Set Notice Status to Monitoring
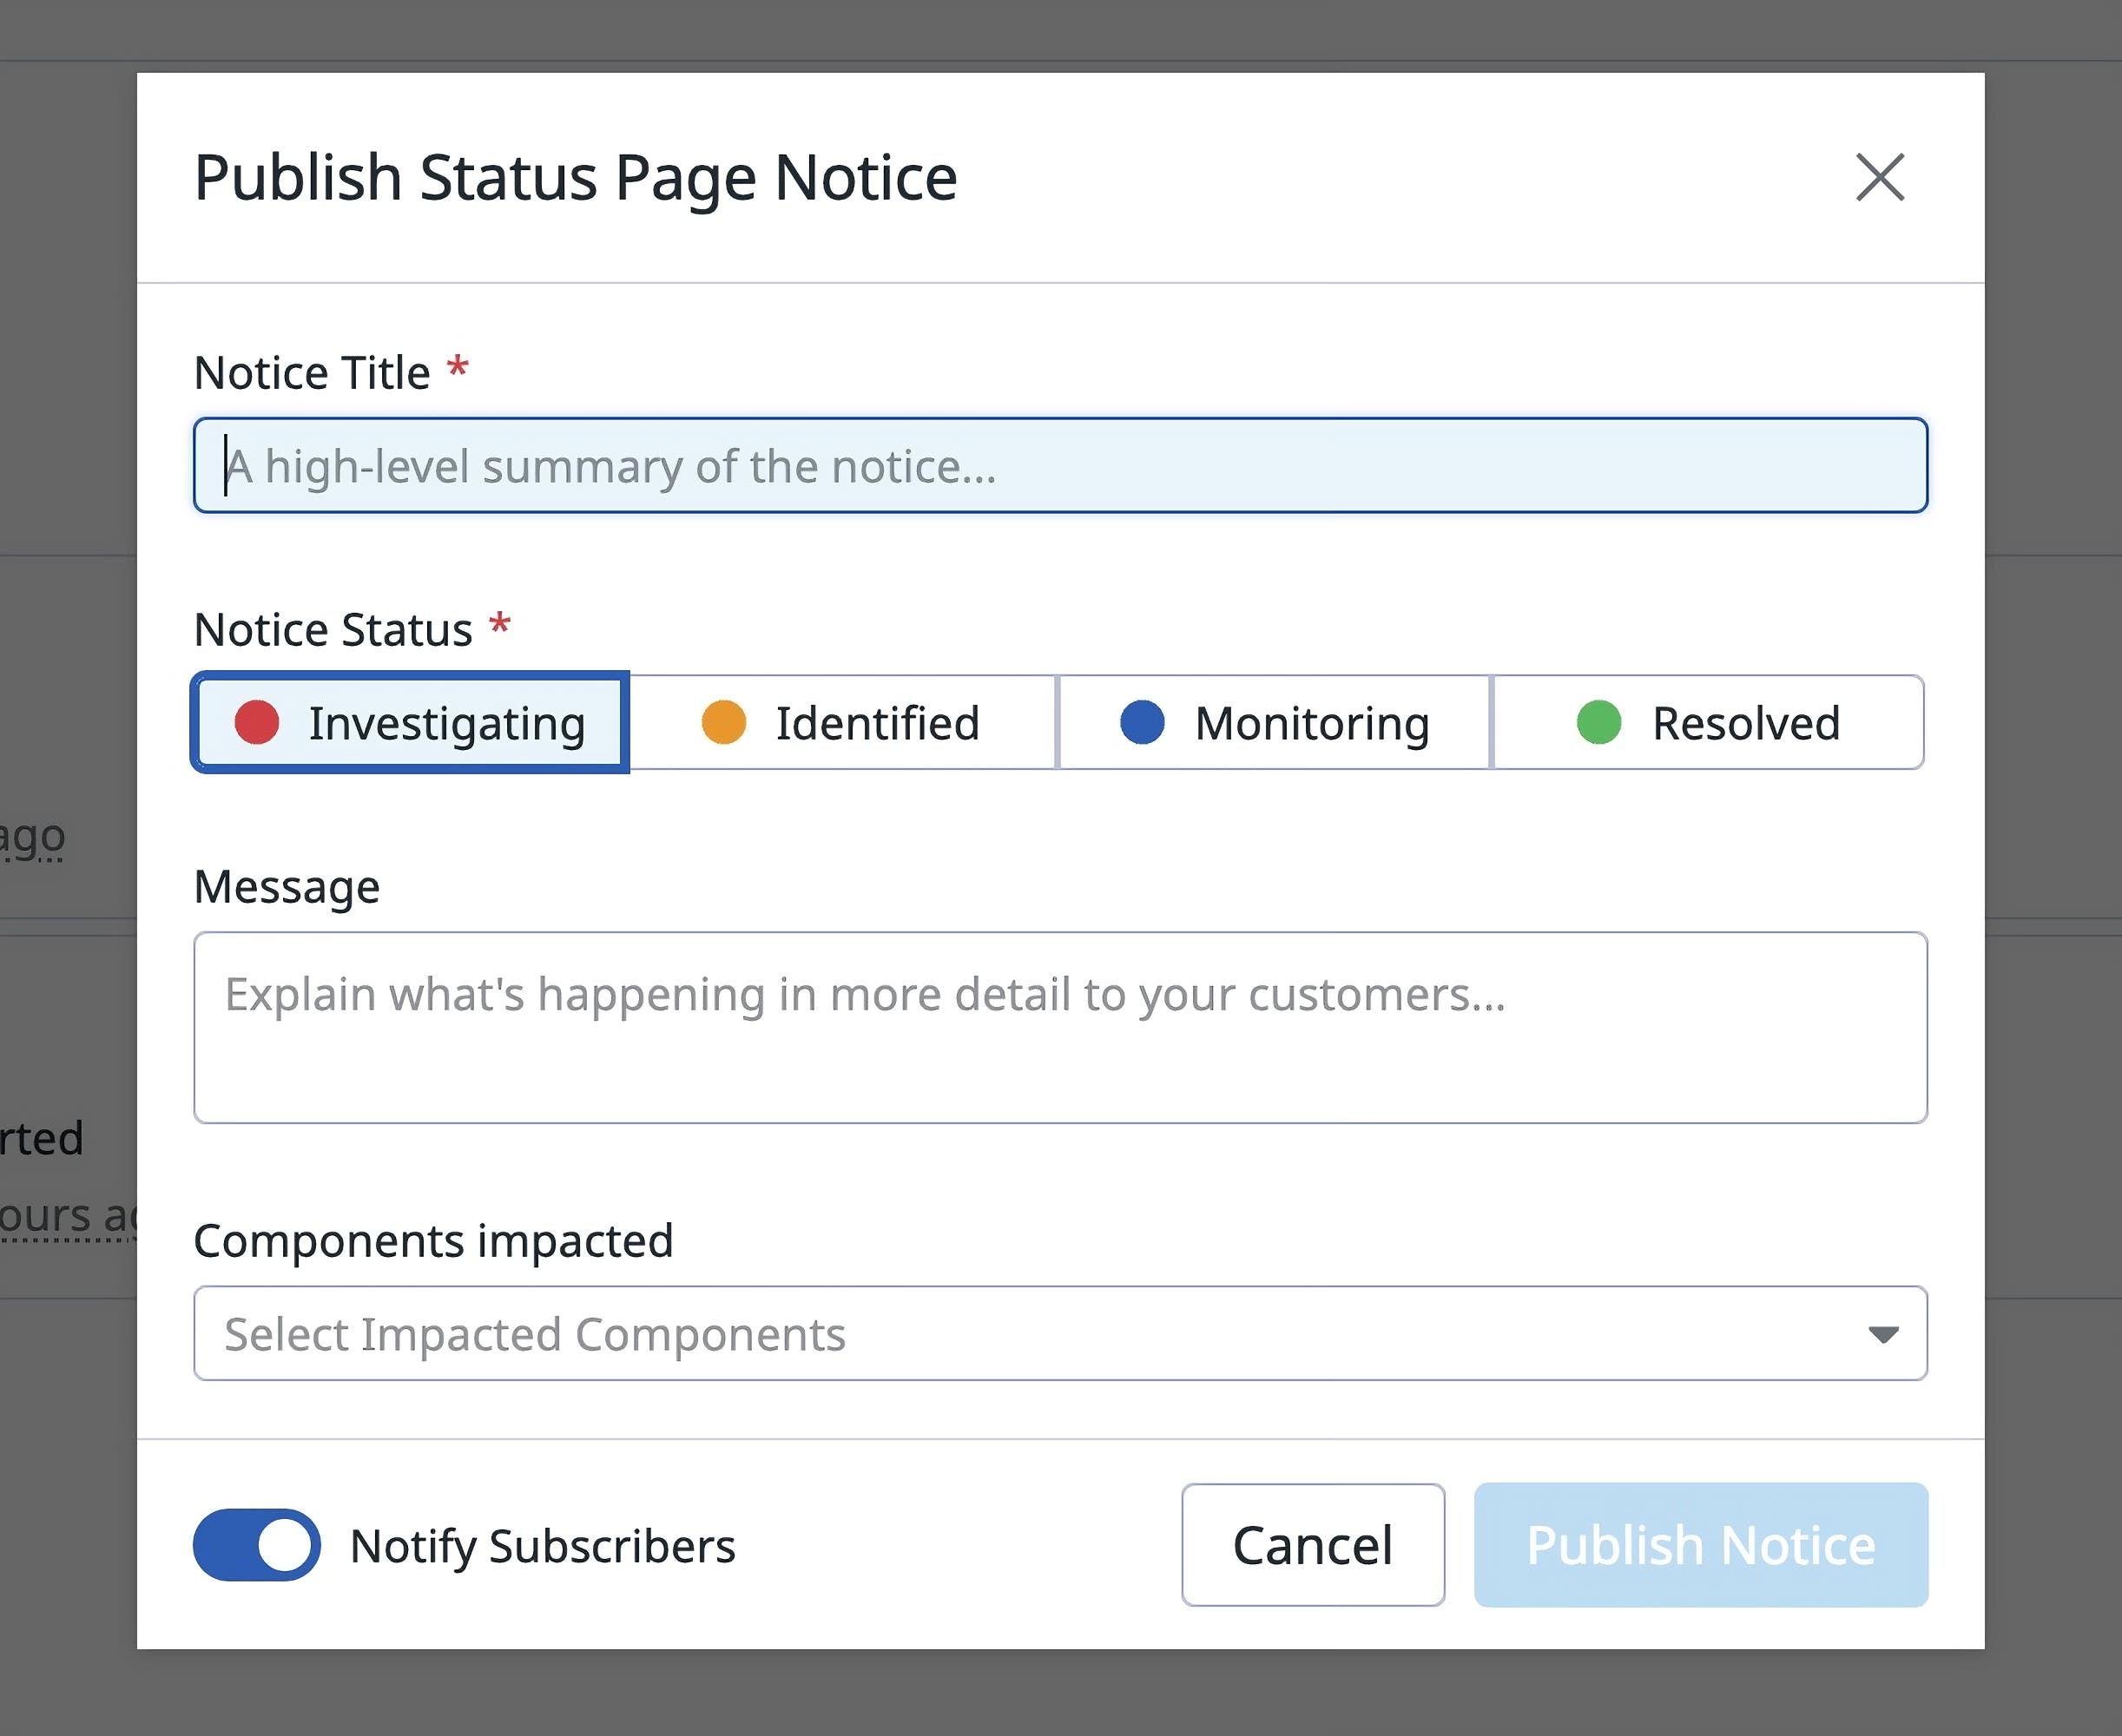This screenshot has height=1736, width=2122. point(1275,722)
